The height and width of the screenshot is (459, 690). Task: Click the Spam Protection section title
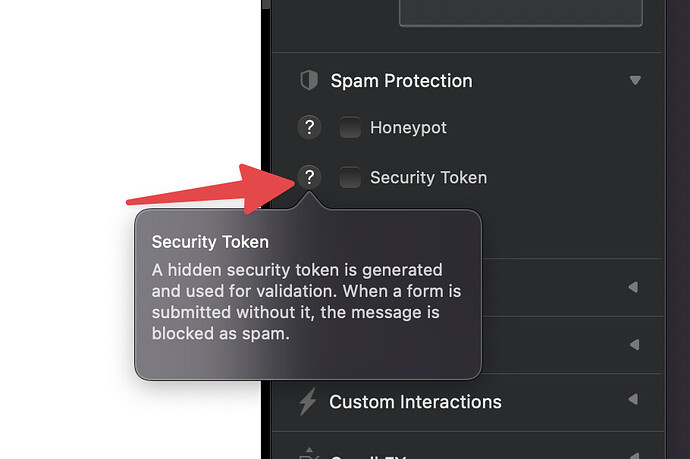401,80
